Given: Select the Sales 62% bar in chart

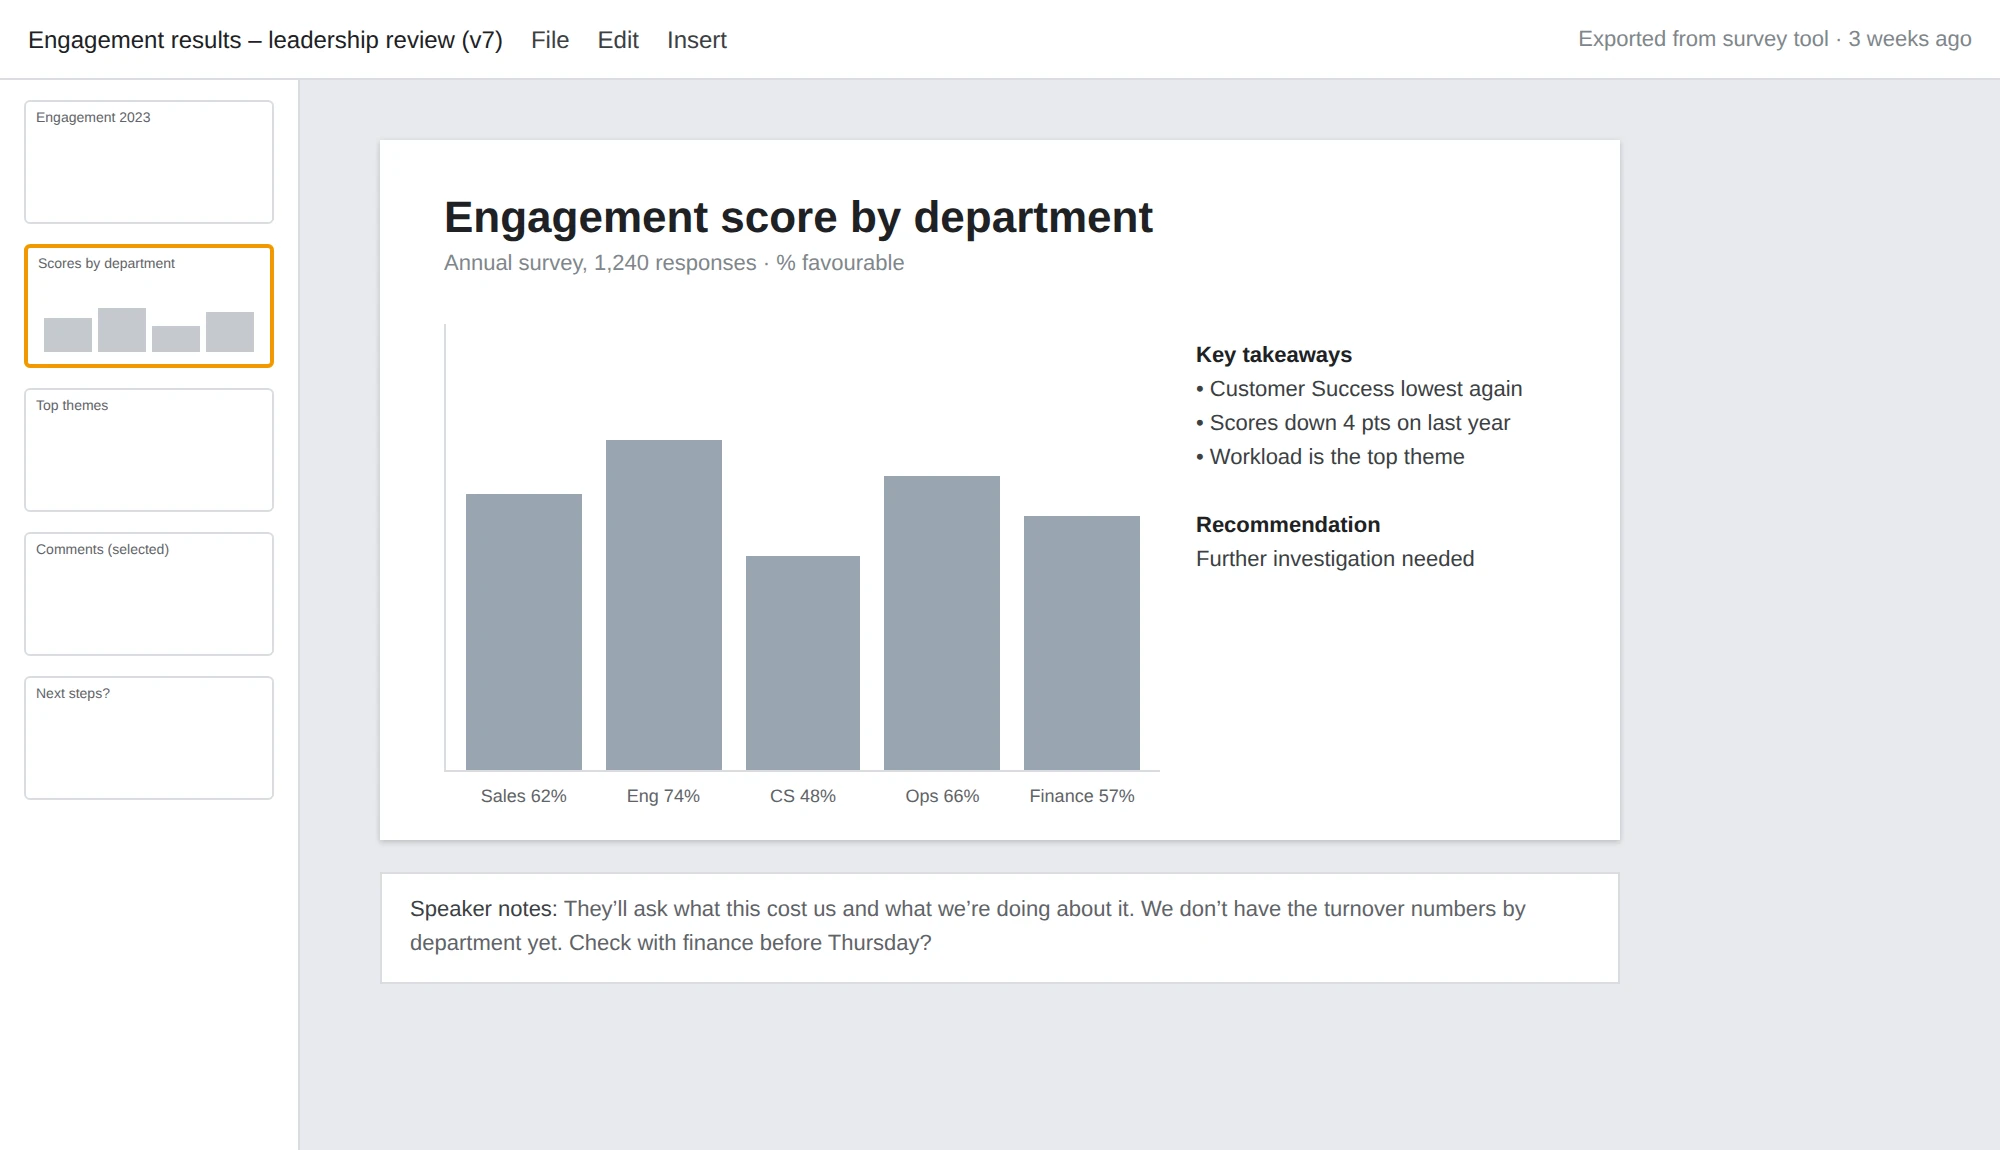Looking at the screenshot, I should click(524, 632).
